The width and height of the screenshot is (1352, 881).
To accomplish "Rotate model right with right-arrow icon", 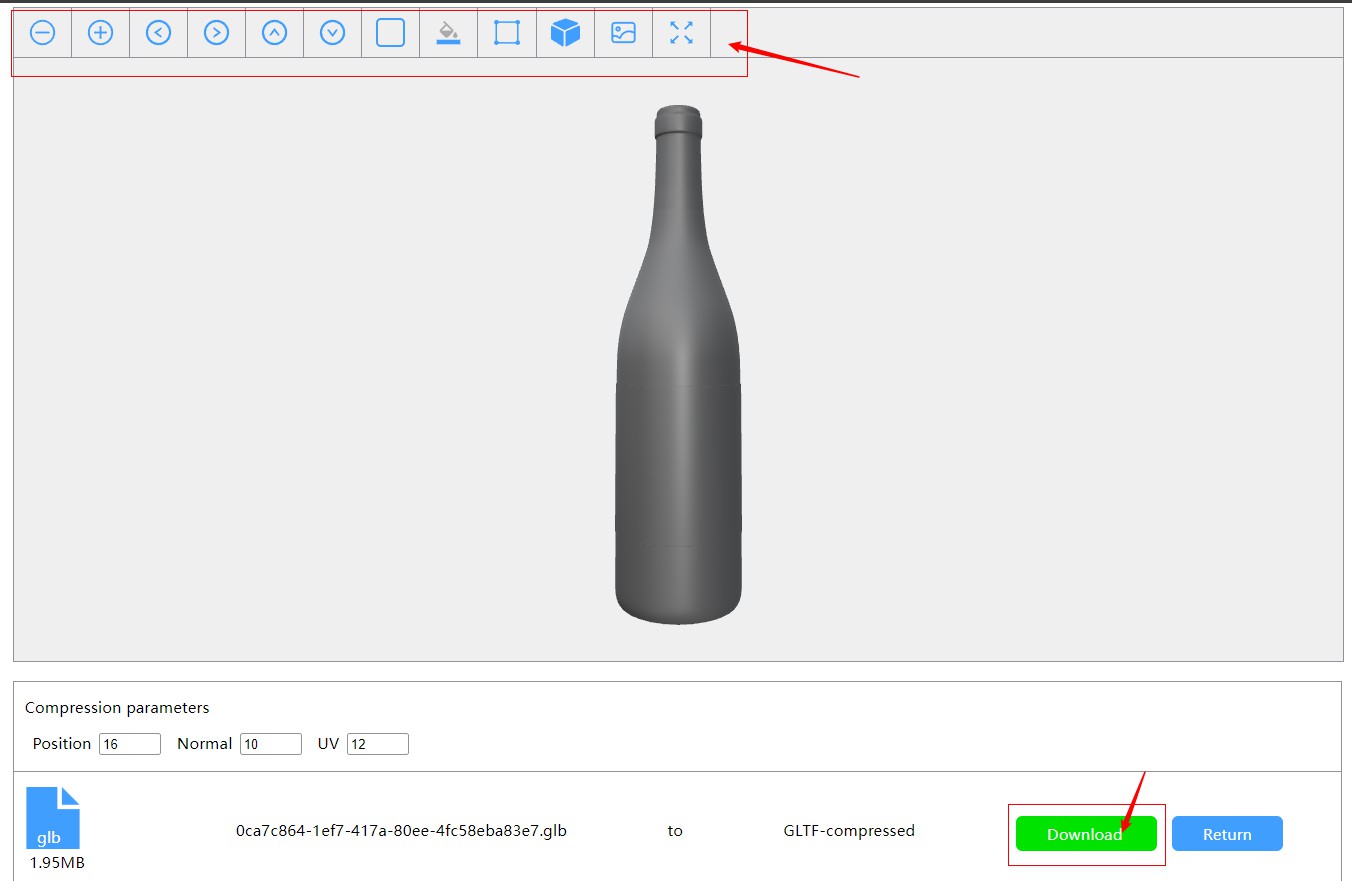I will point(216,33).
